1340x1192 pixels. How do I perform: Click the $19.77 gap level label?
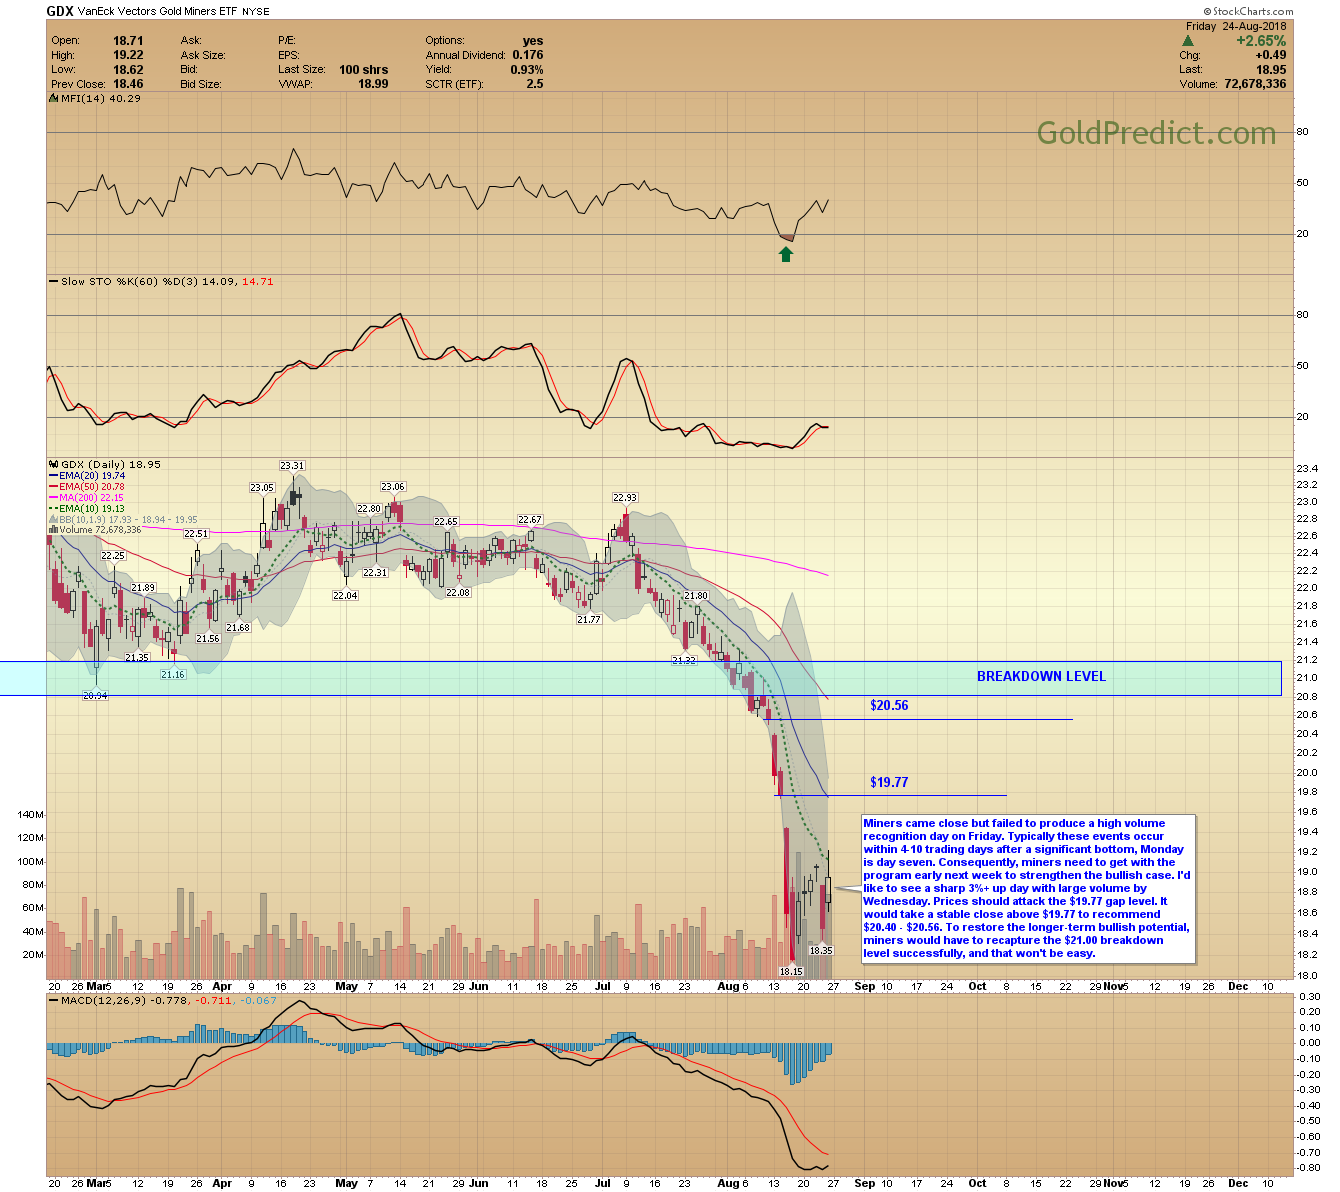pyautogui.click(x=889, y=783)
